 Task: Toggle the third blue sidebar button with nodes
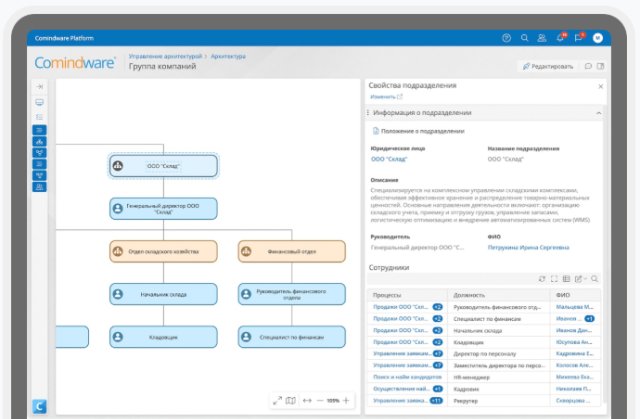click(x=40, y=153)
